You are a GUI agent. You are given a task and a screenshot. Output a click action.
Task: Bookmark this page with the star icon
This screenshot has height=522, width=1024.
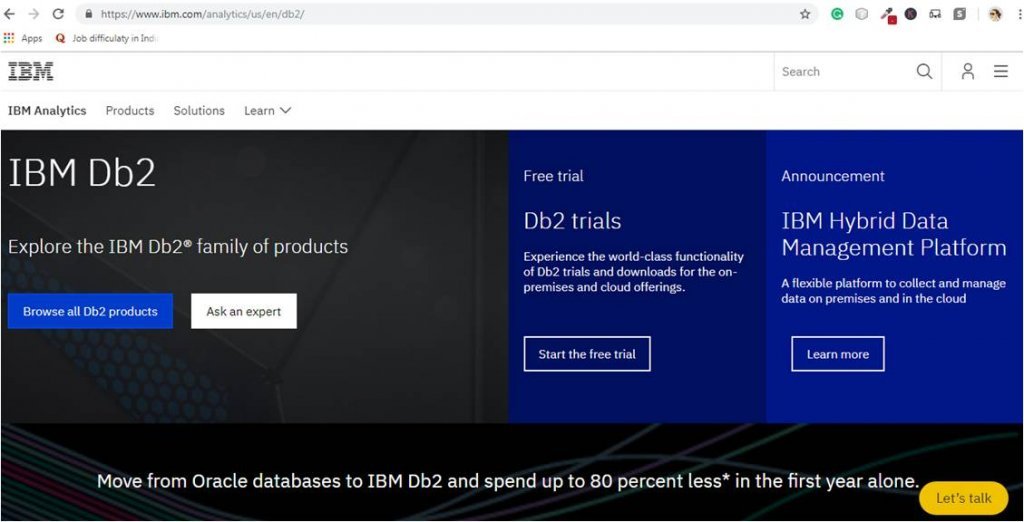tap(805, 14)
